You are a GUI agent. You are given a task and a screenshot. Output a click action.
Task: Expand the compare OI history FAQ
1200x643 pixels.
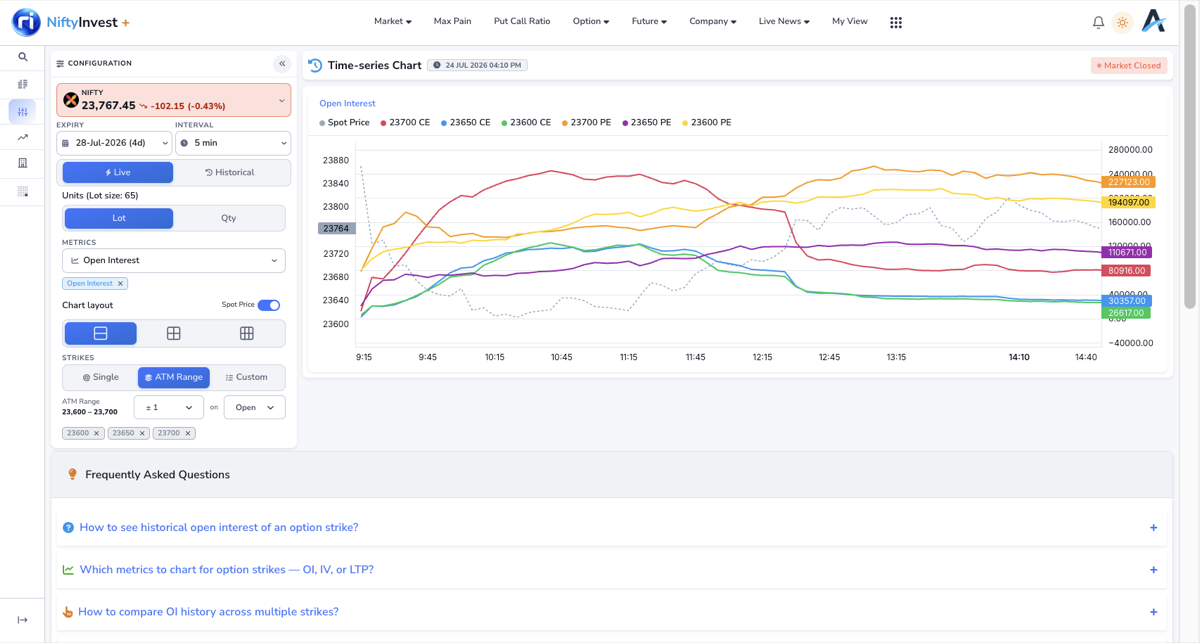pyautogui.click(x=611, y=612)
